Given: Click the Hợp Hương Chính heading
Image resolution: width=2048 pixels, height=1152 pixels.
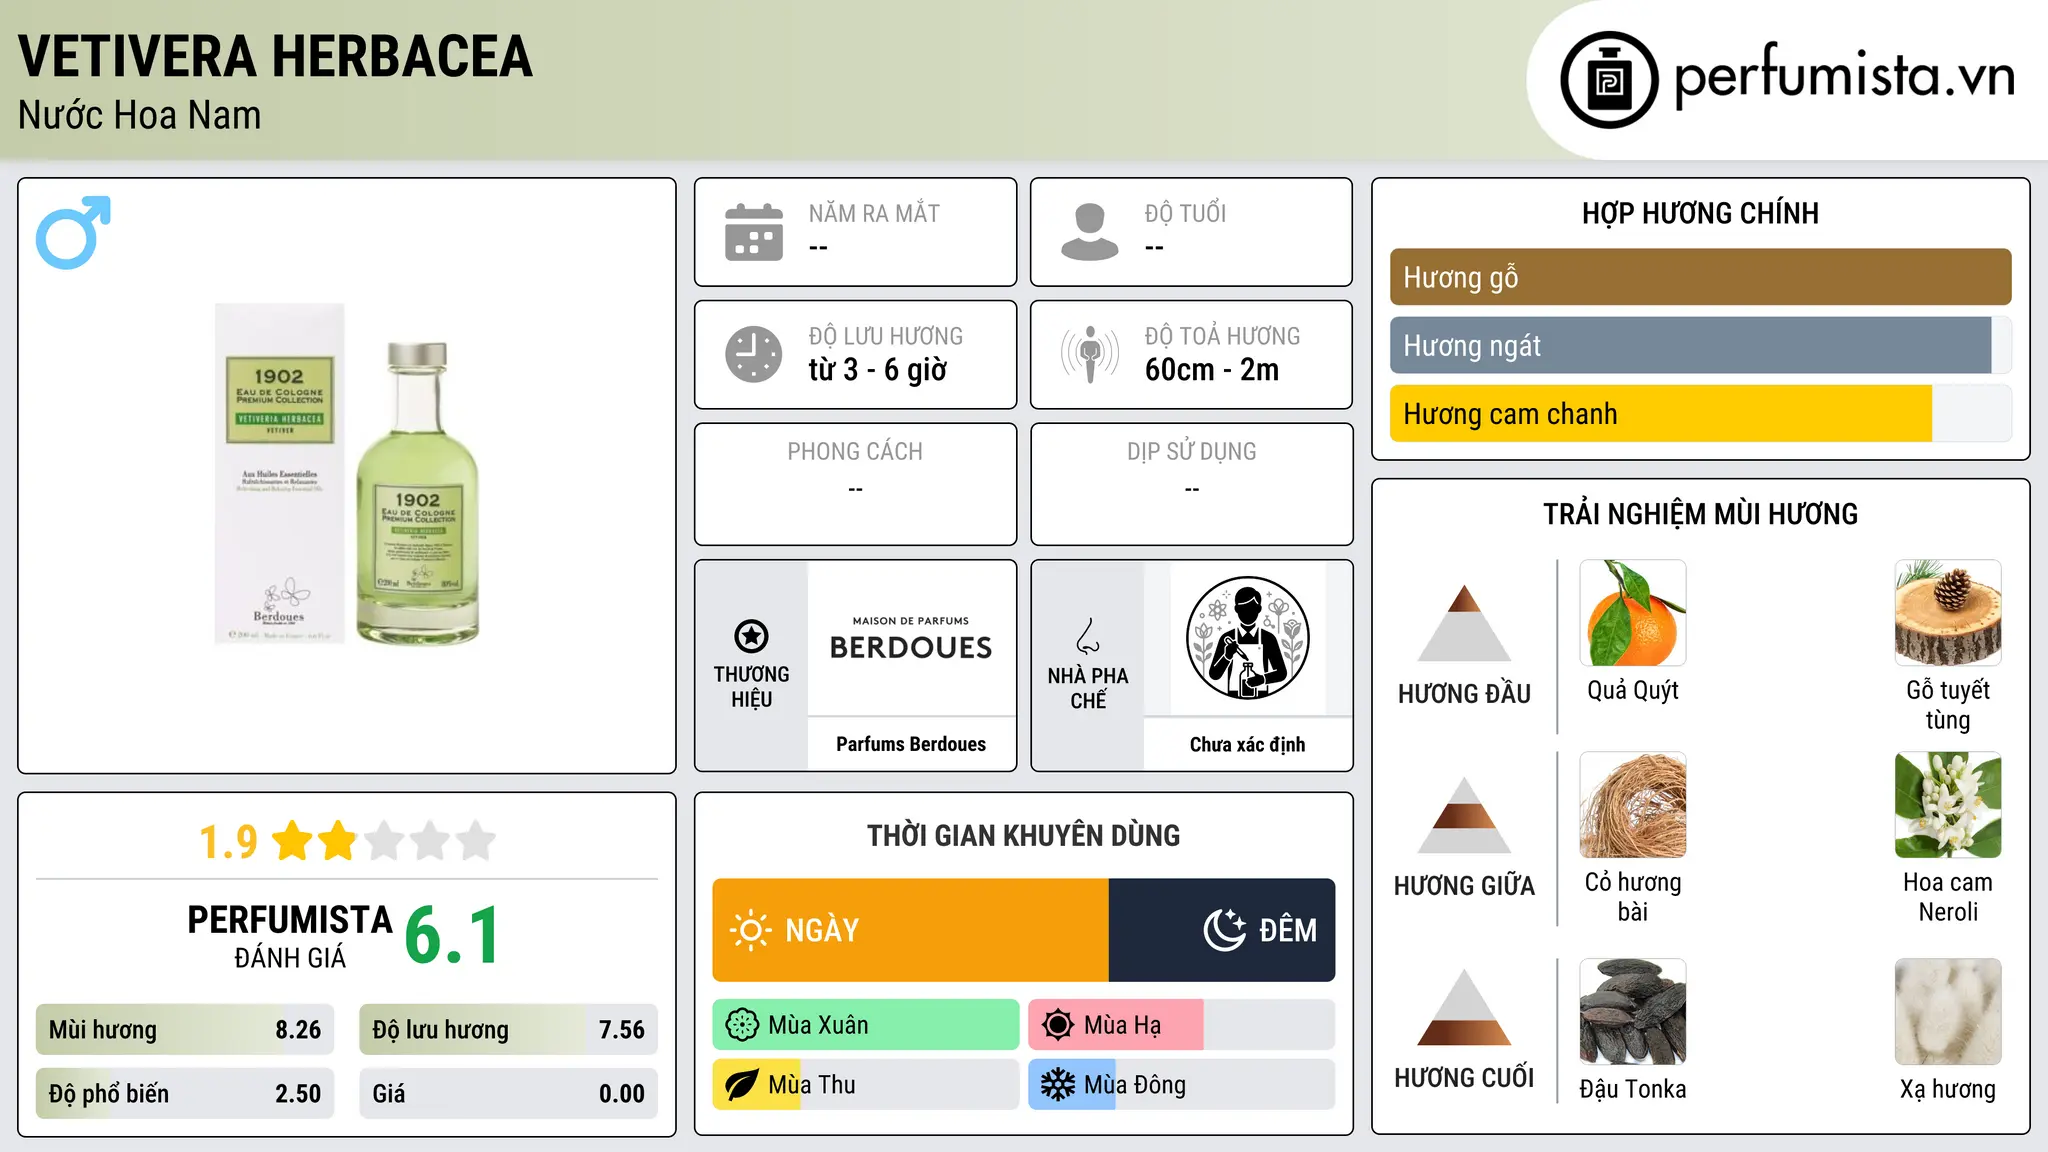Looking at the screenshot, I should coord(1700,213).
